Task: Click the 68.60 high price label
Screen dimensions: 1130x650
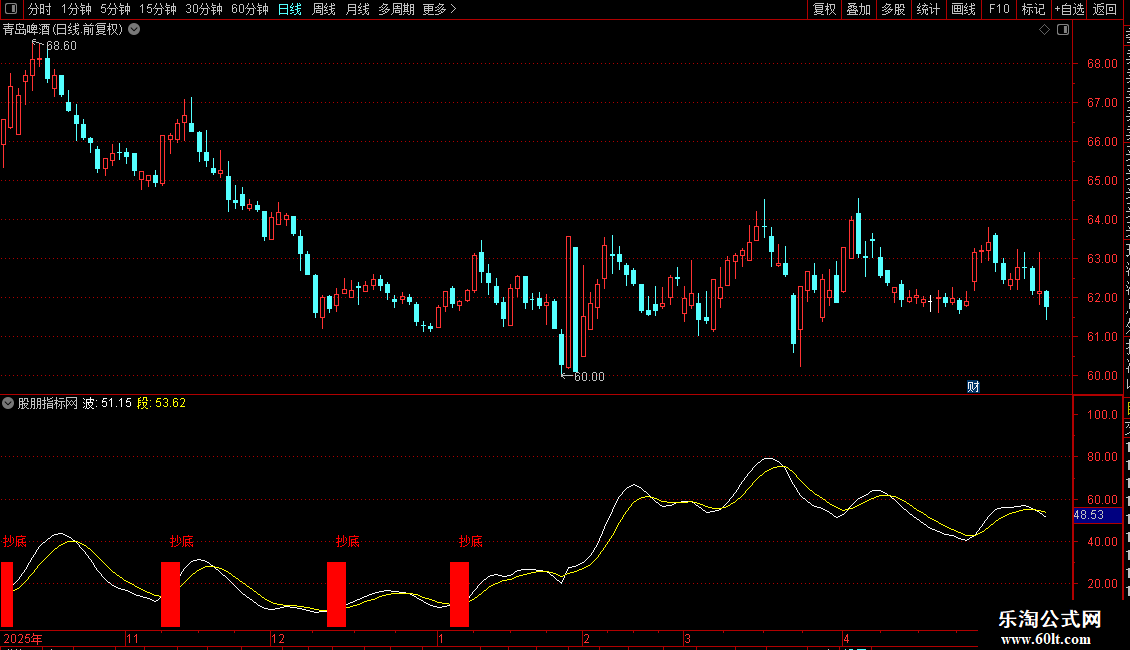Action: [61, 46]
